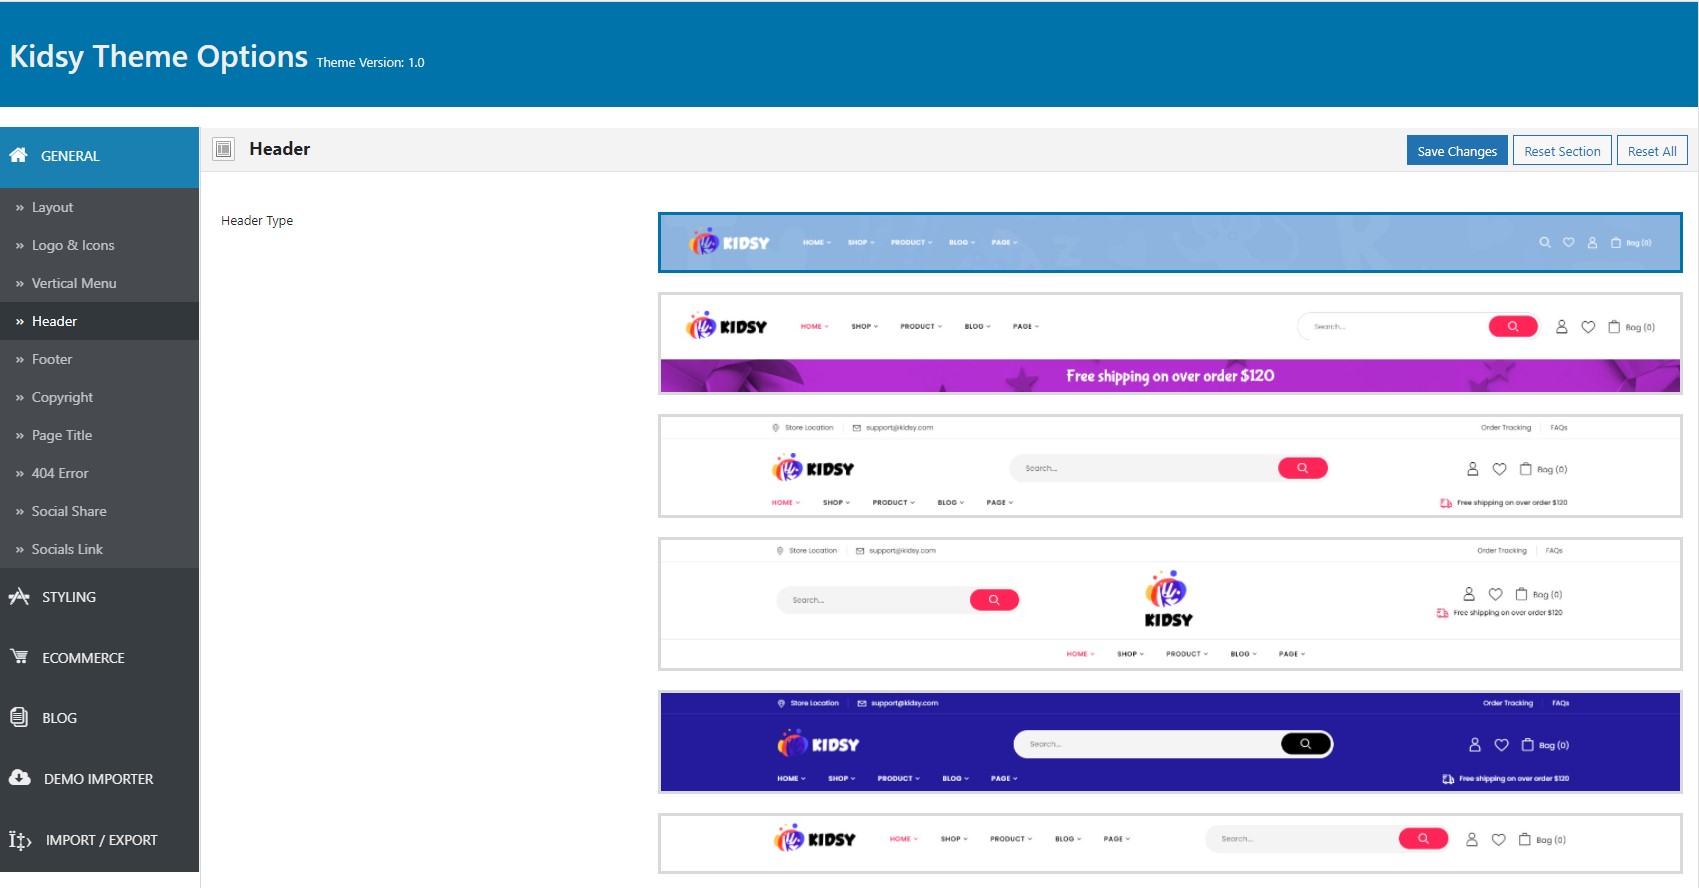1699x888 pixels.
Task: Select the dark navy header layout
Action: click(1170, 742)
